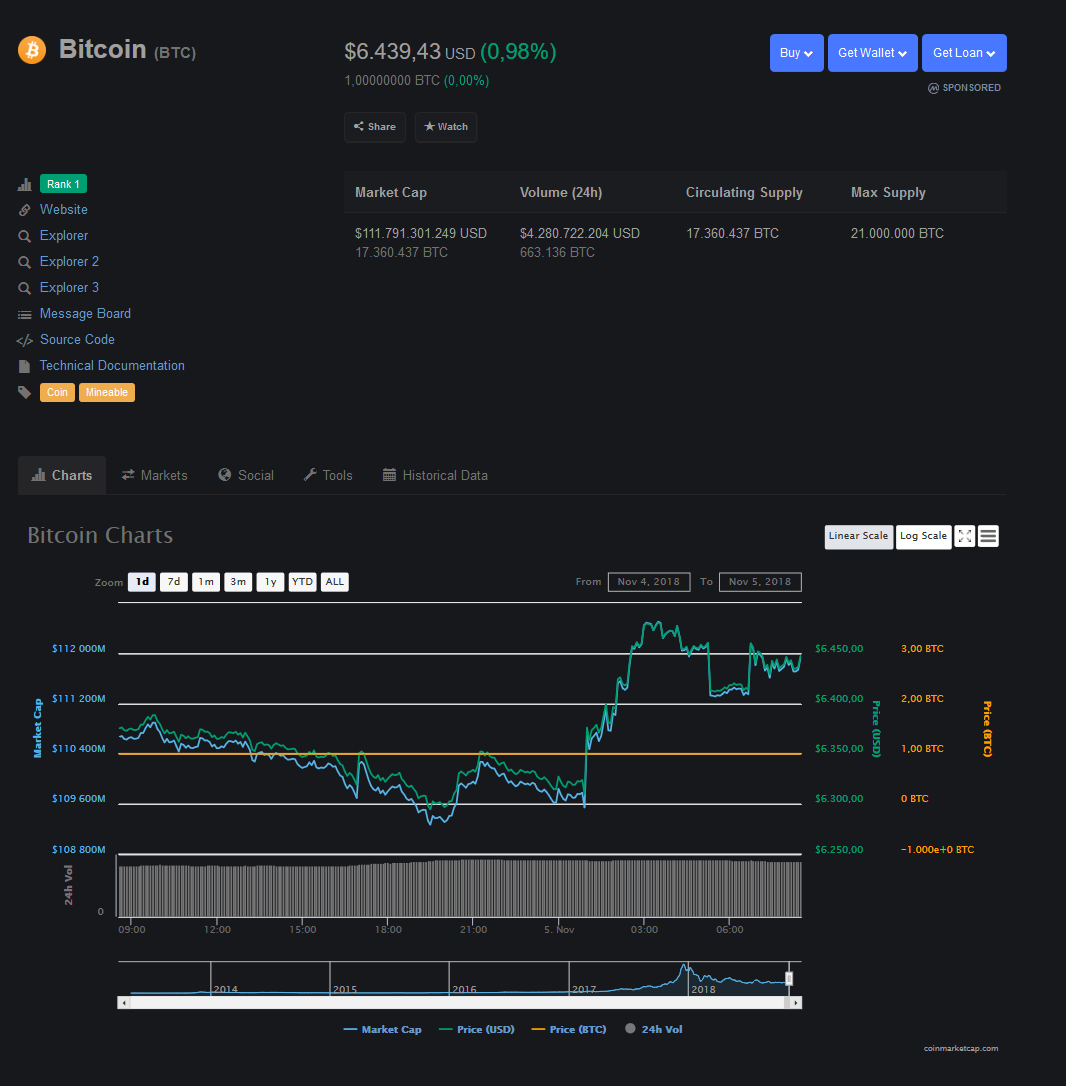Click the Watch star button
The height and width of the screenshot is (1086, 1066).
point(446,127)
